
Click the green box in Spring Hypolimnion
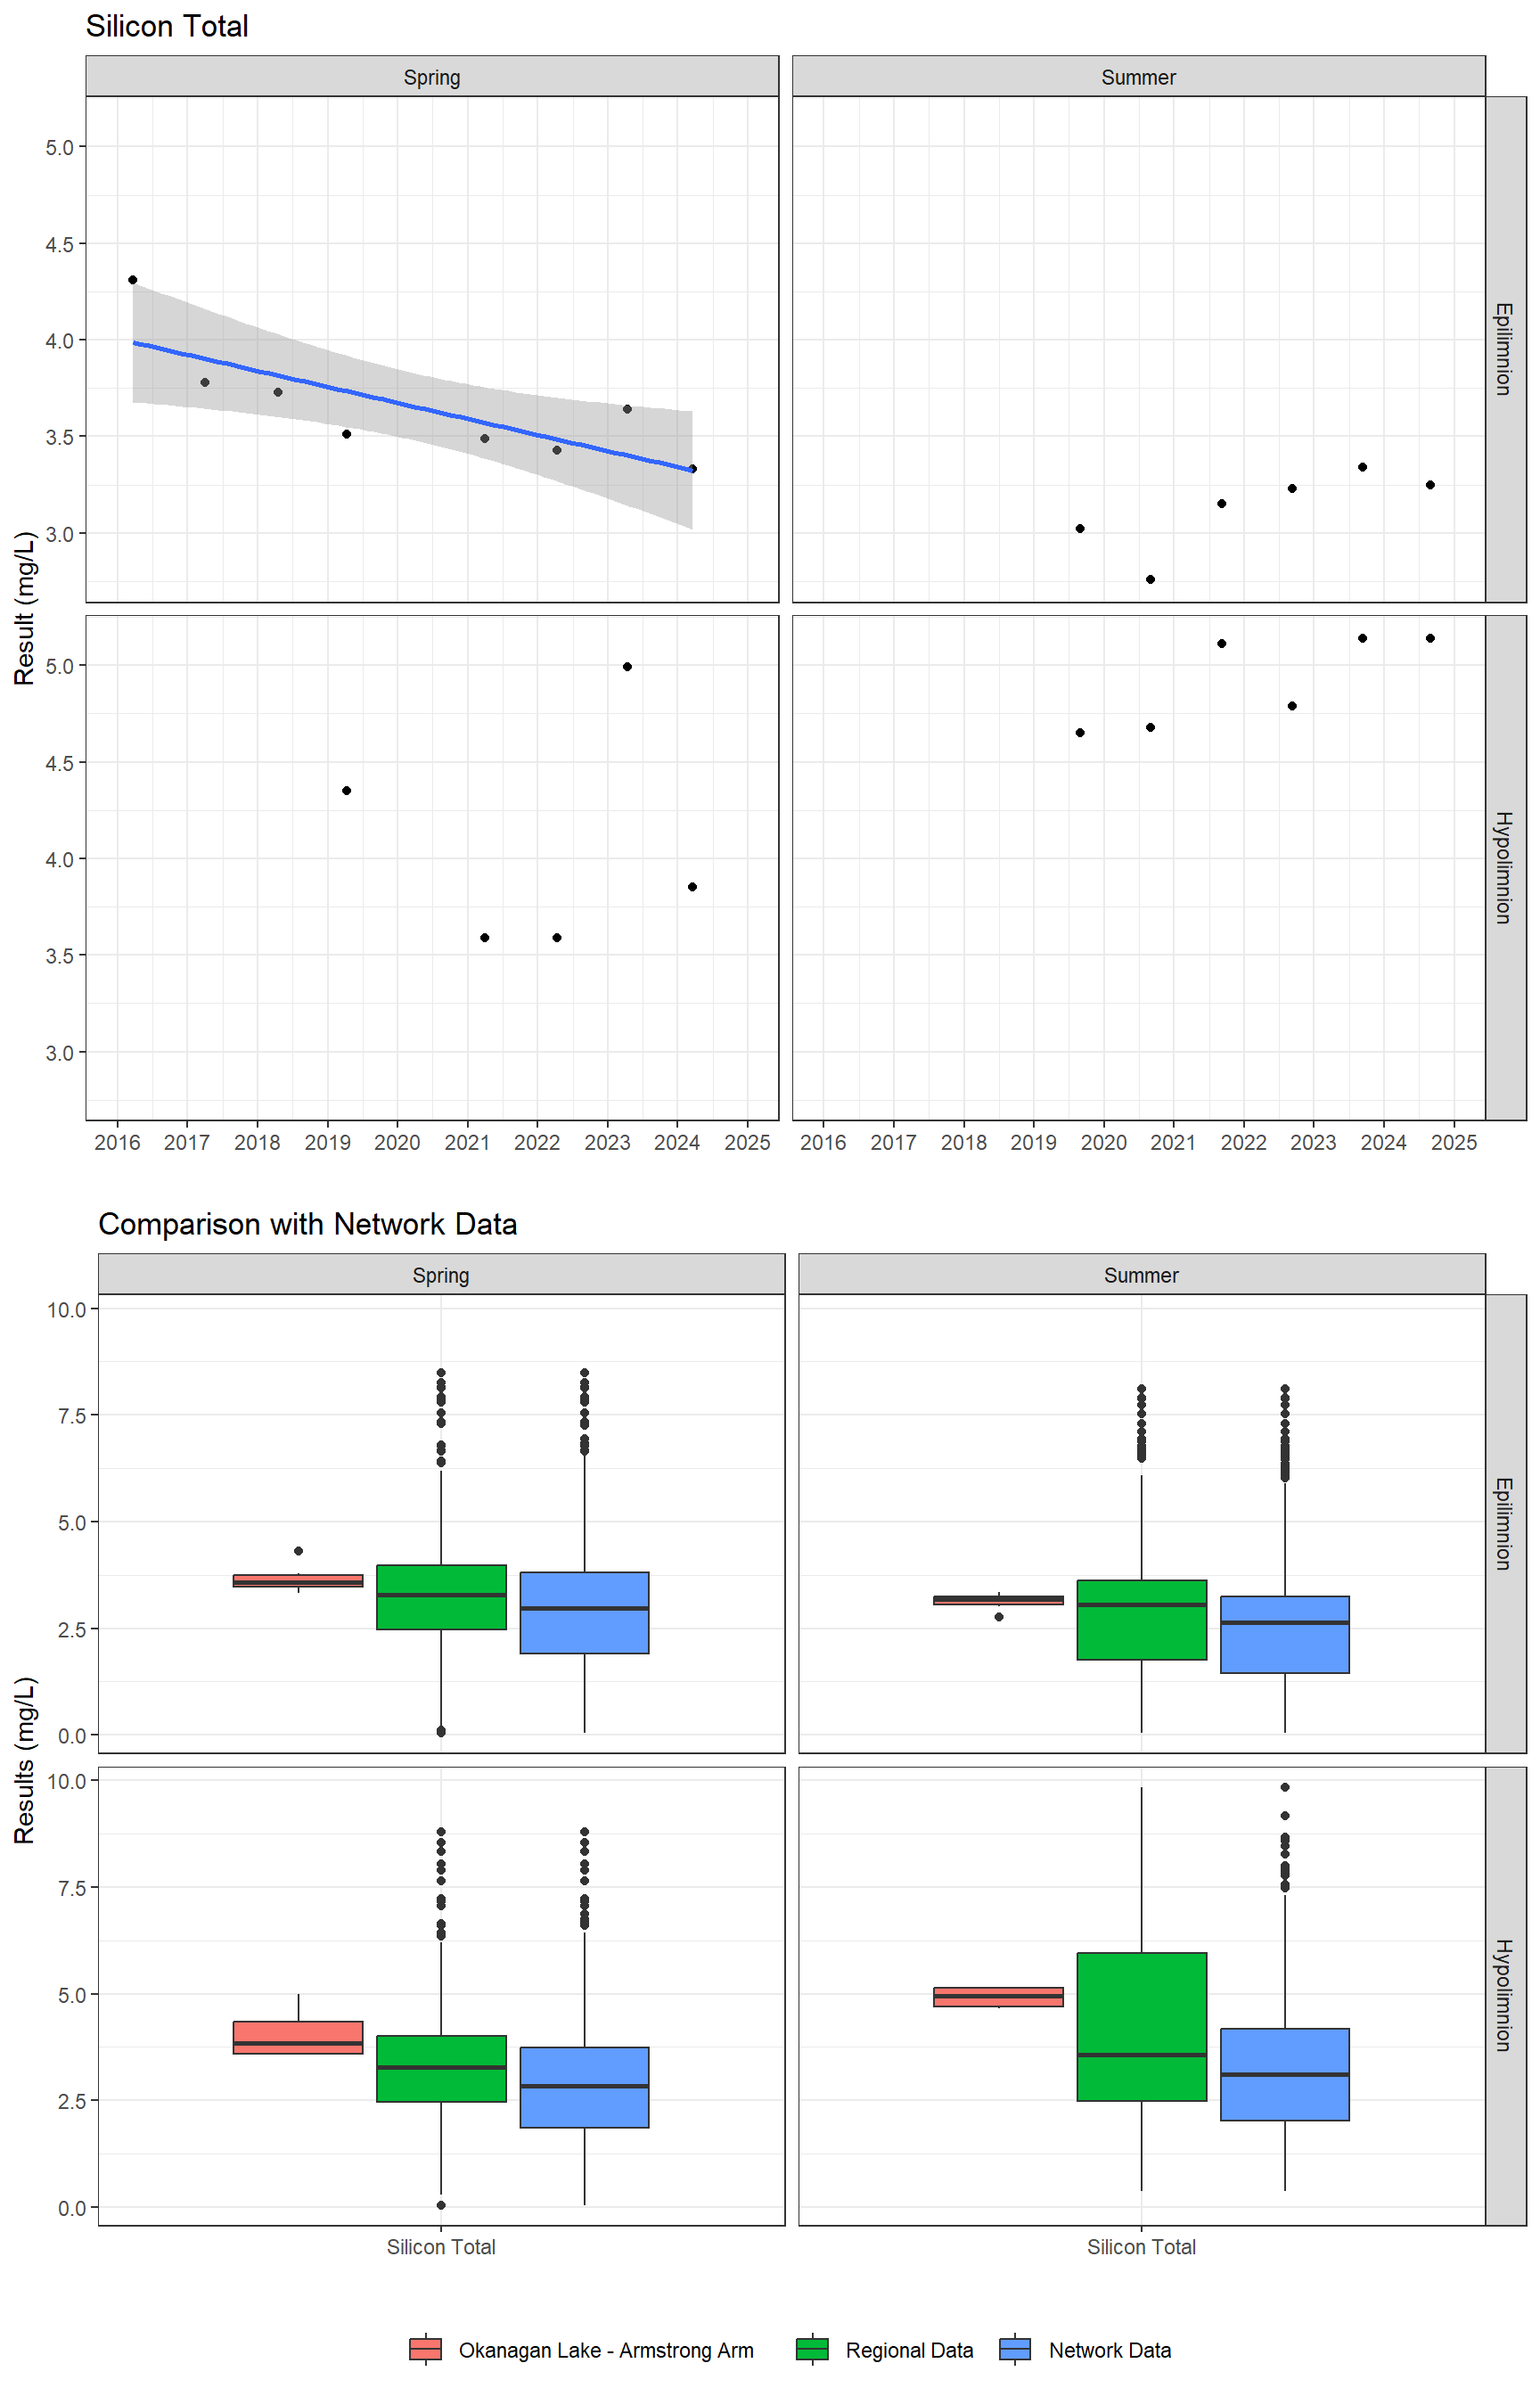pyautogui.click(x=441, y=2069)
